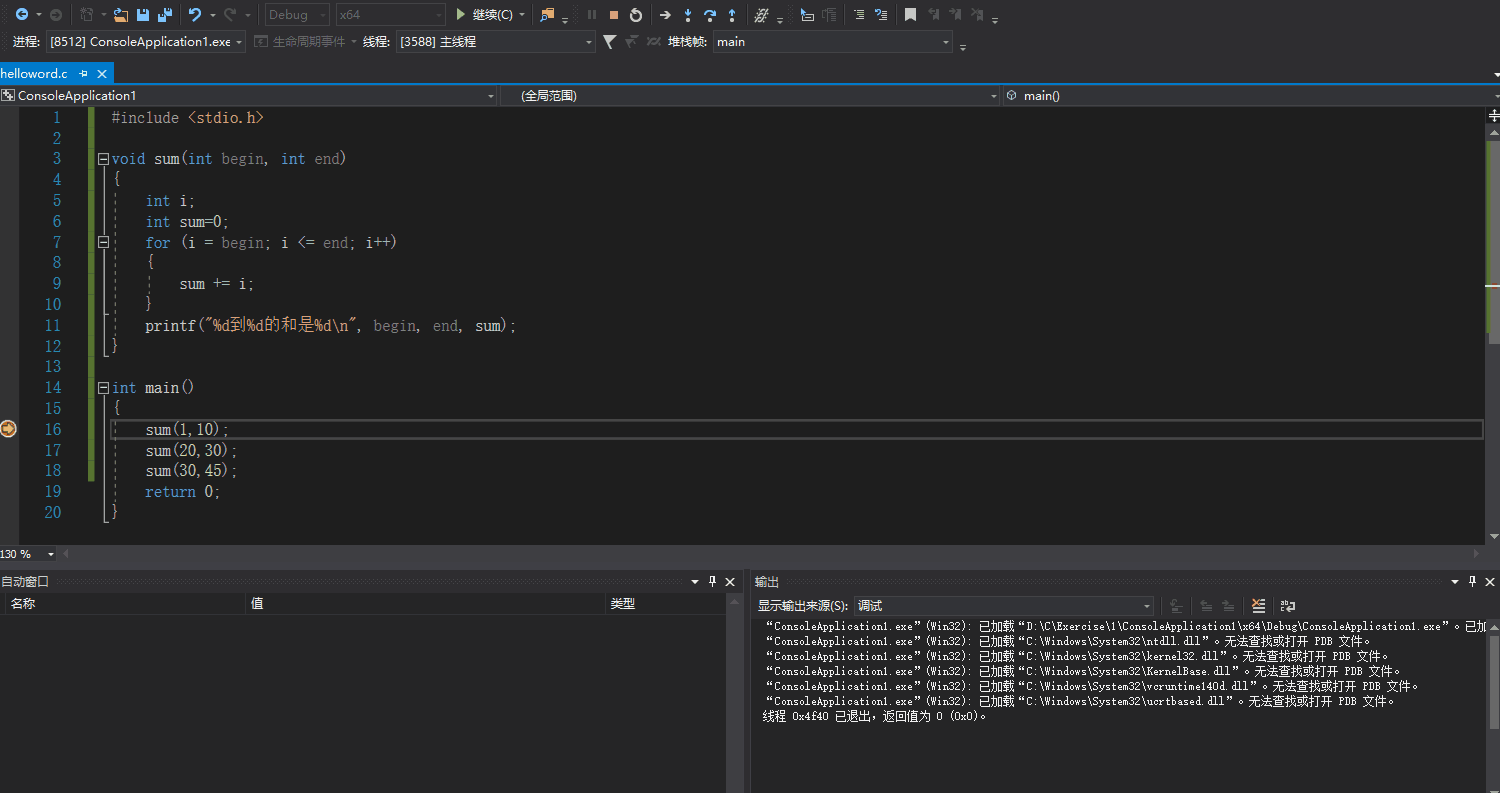Open the ConsoleApplication1 project scope dropdown
Viewport: 1500px width, 793px height.
pos(249,96)
